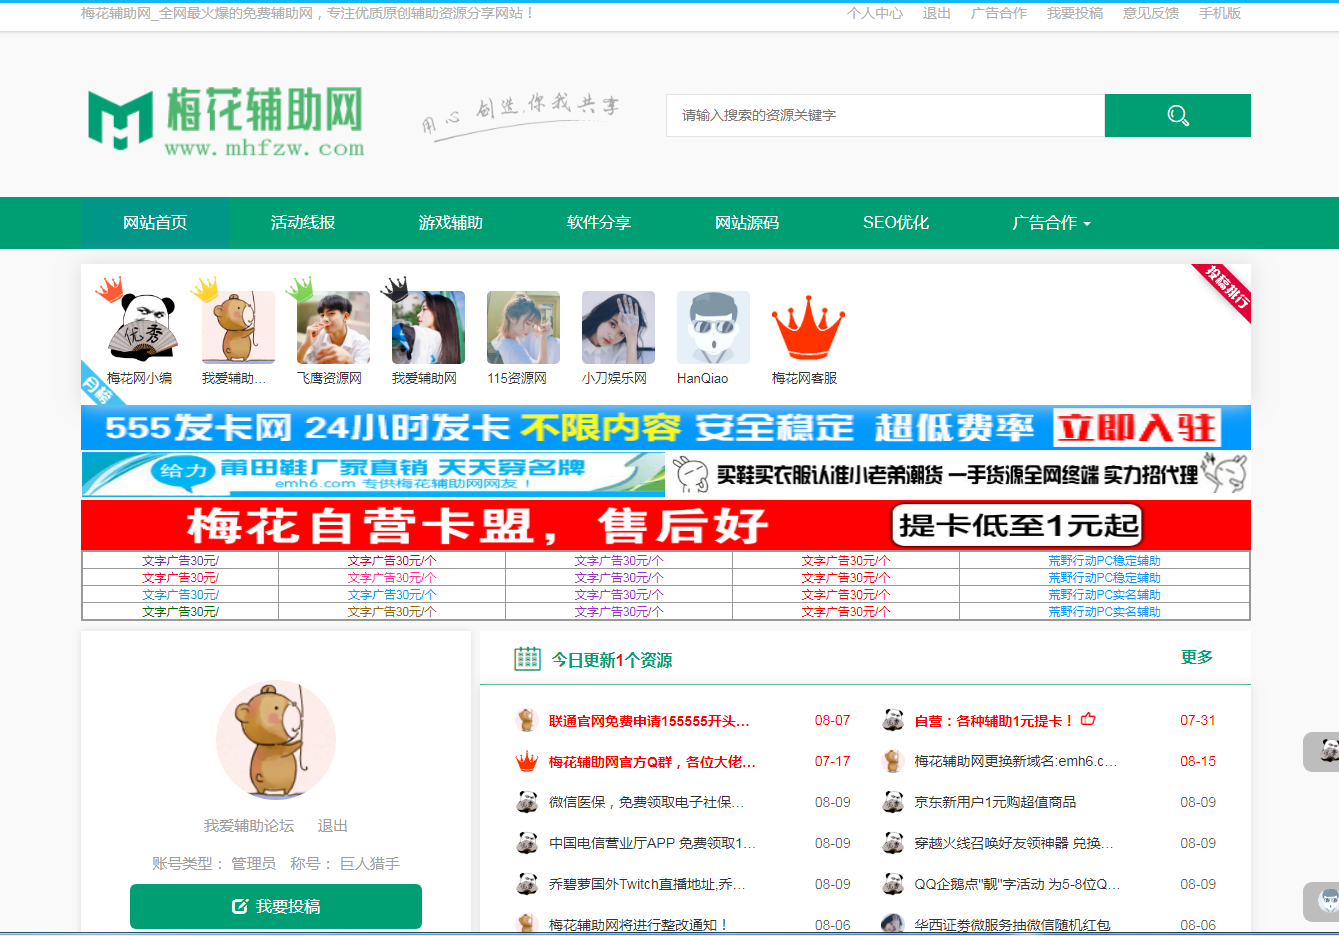Click edit icon on 我要投稿 button
Viewport: 1339px width, 936px height.
240,906
